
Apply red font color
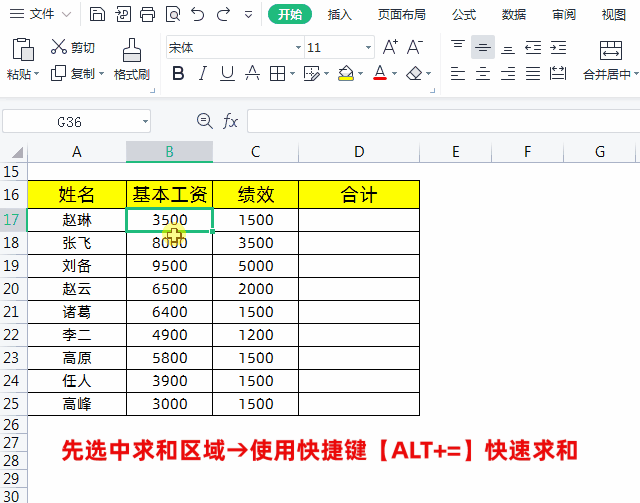coord(380,73)
